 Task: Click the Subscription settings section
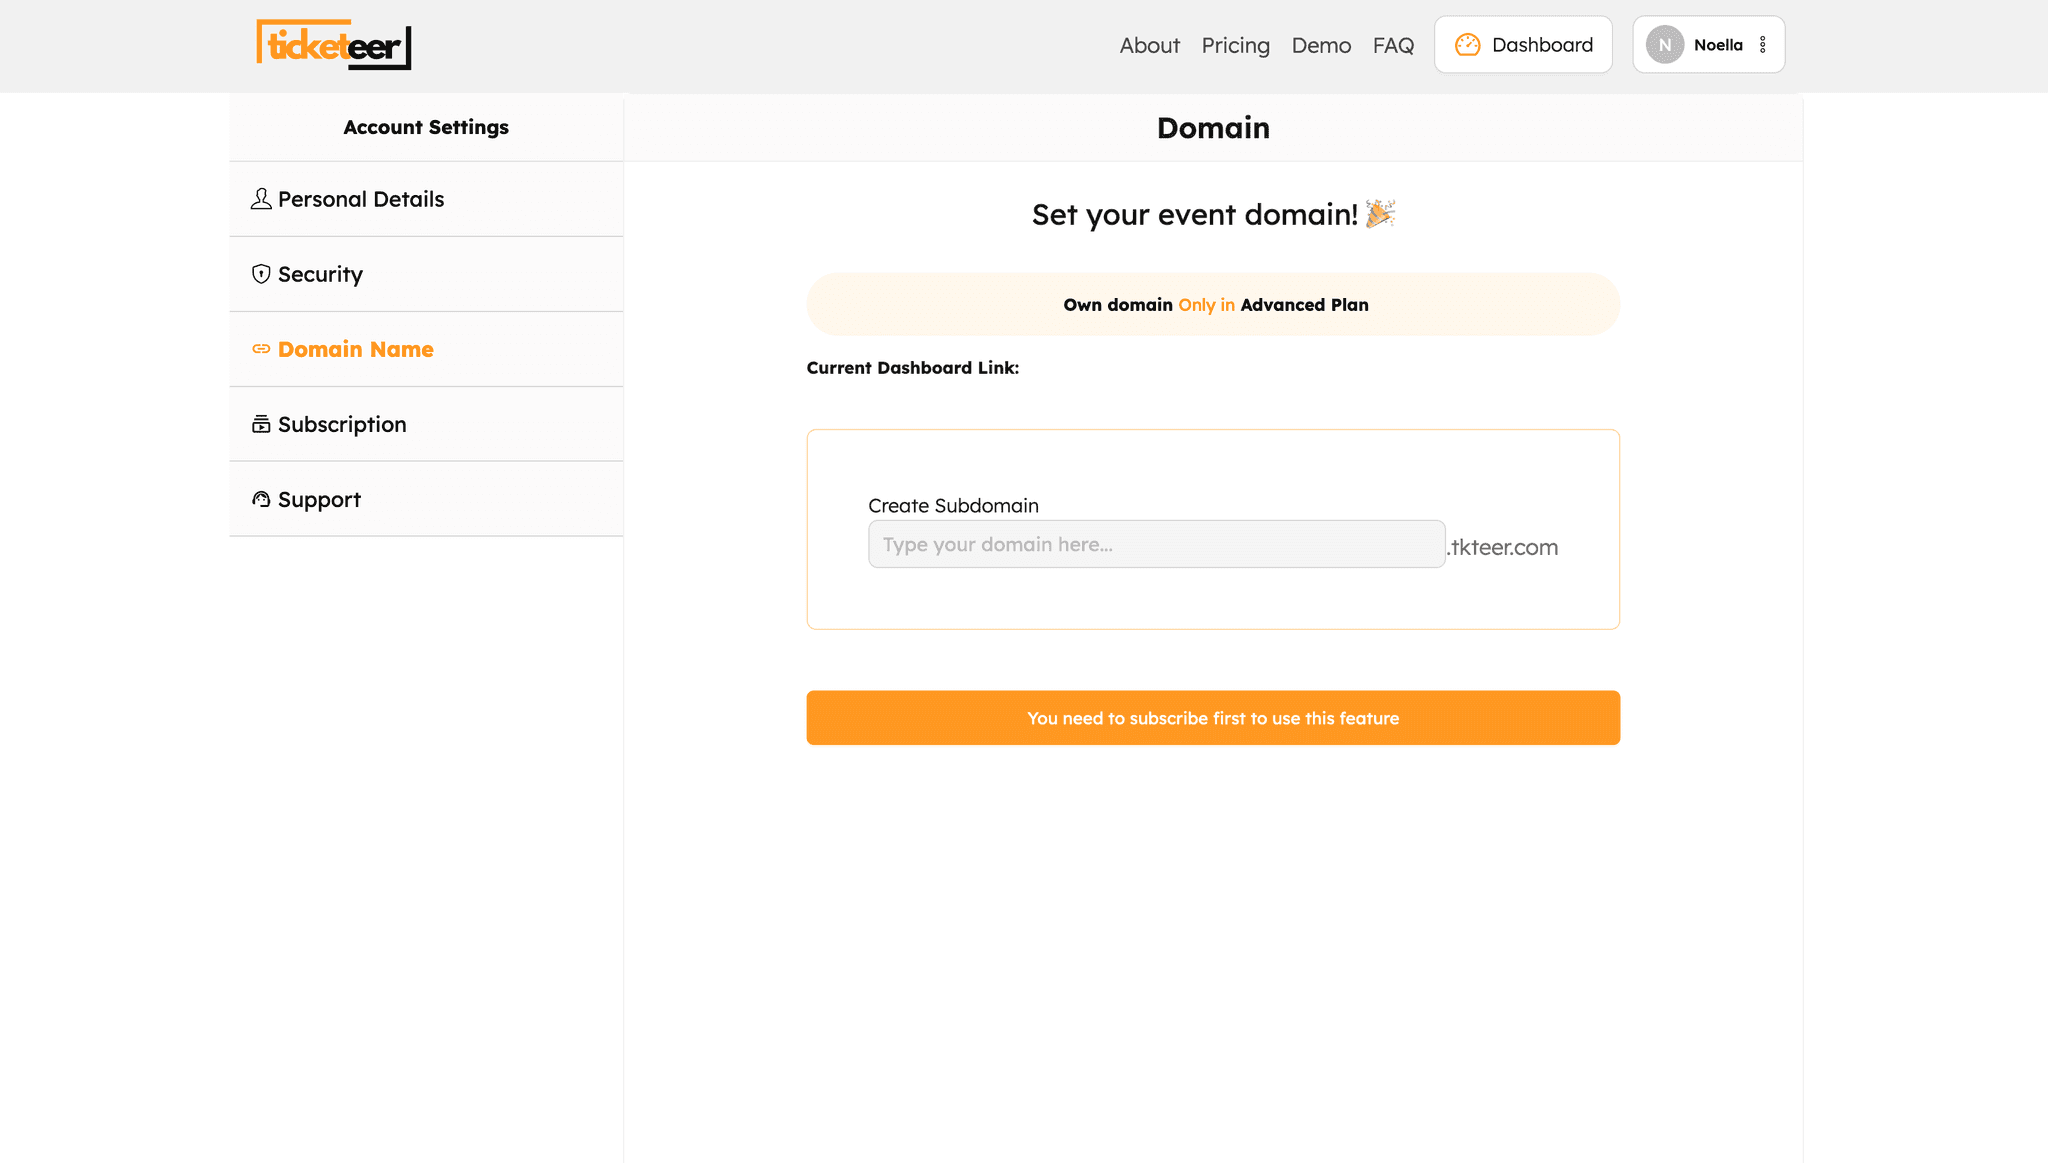click(426, 423)
